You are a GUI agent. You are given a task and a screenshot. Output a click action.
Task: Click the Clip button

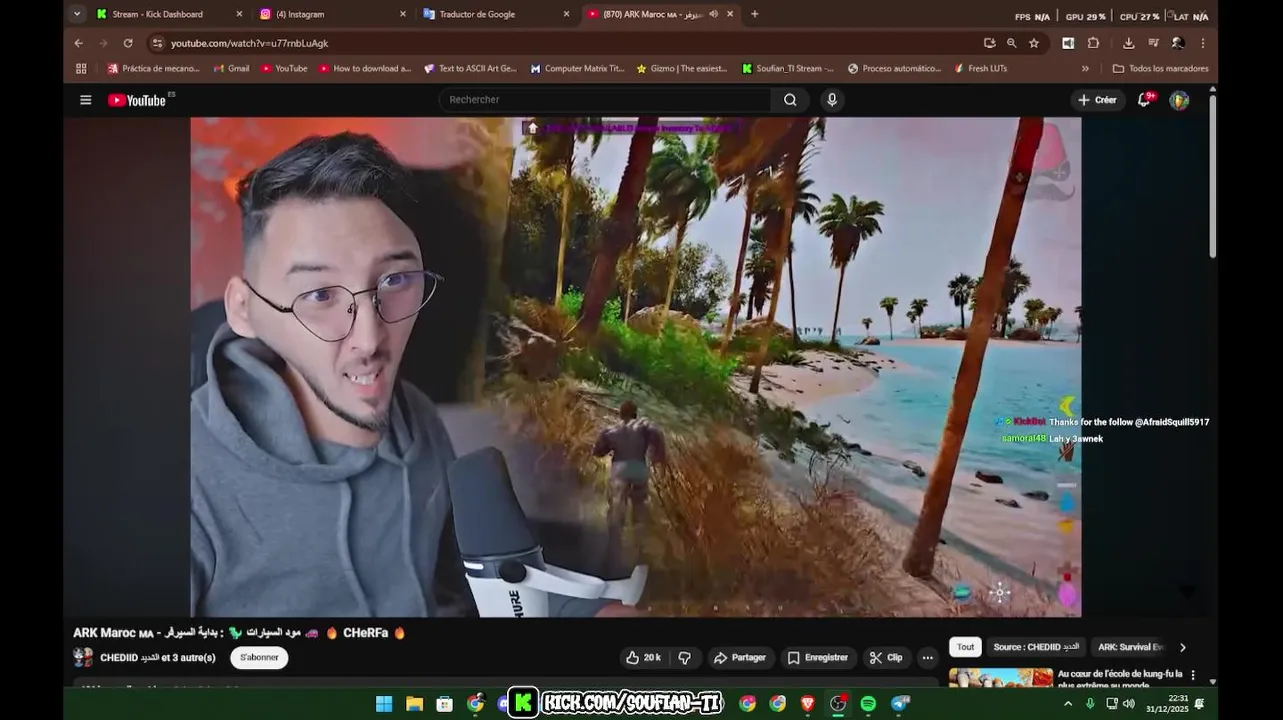pos(886,658)
